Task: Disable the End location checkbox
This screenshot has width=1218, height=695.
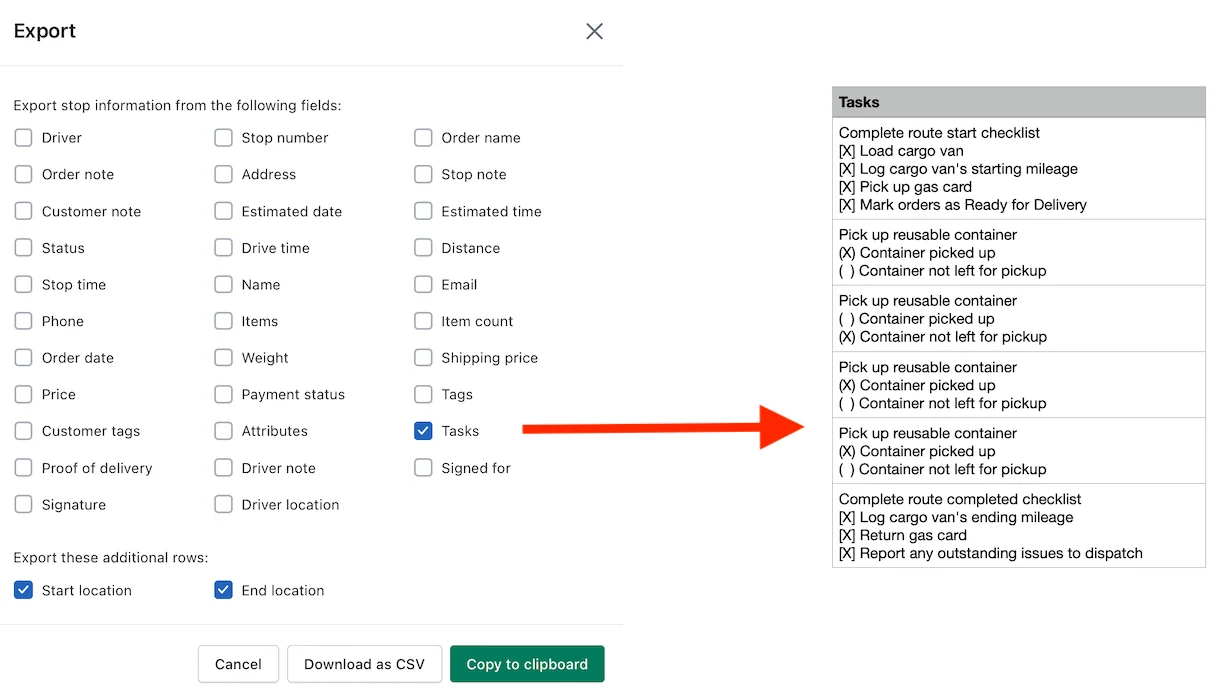Action: [x=223, y=590]
